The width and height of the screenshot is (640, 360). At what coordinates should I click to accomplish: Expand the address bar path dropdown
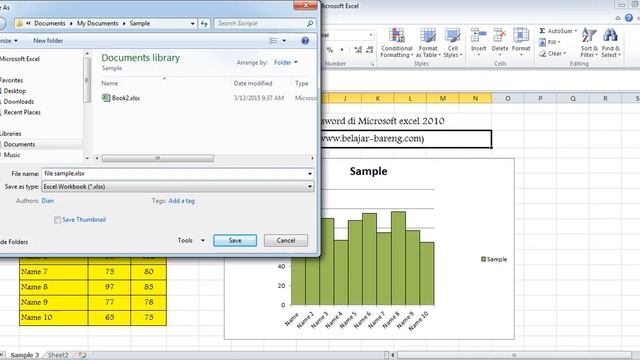193,24
